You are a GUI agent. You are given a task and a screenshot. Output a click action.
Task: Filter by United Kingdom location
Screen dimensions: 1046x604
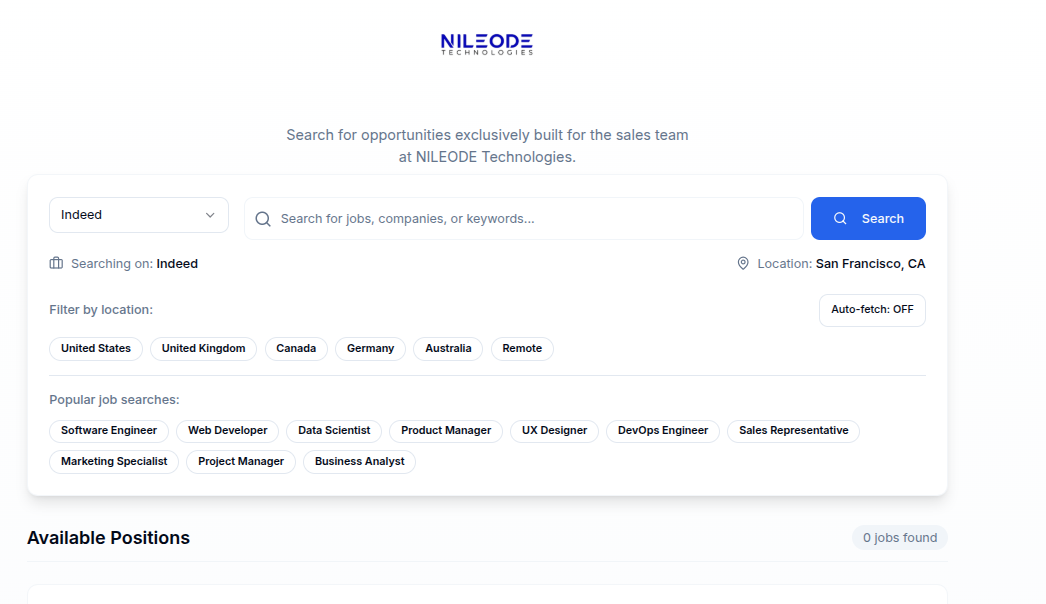[203, 348]
